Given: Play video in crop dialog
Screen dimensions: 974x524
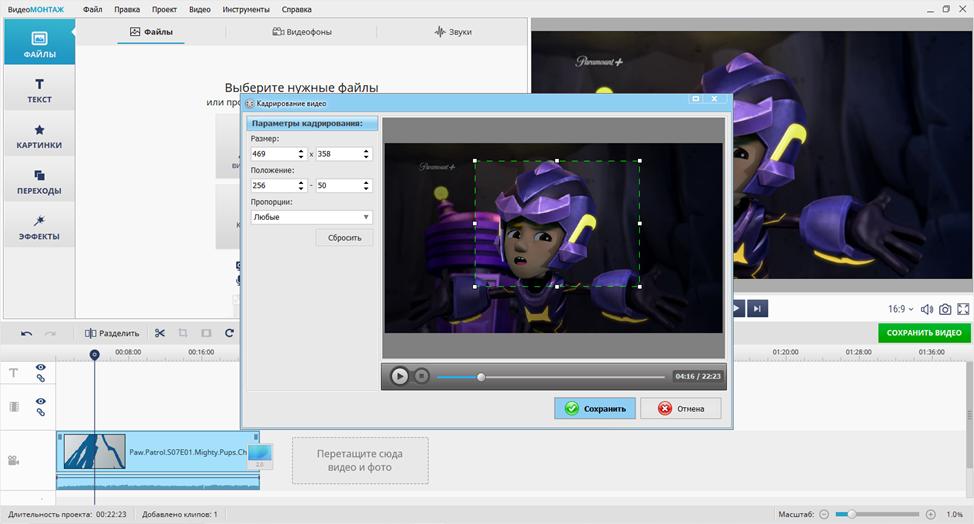Looking at the screenshot, I should [399, 376].
